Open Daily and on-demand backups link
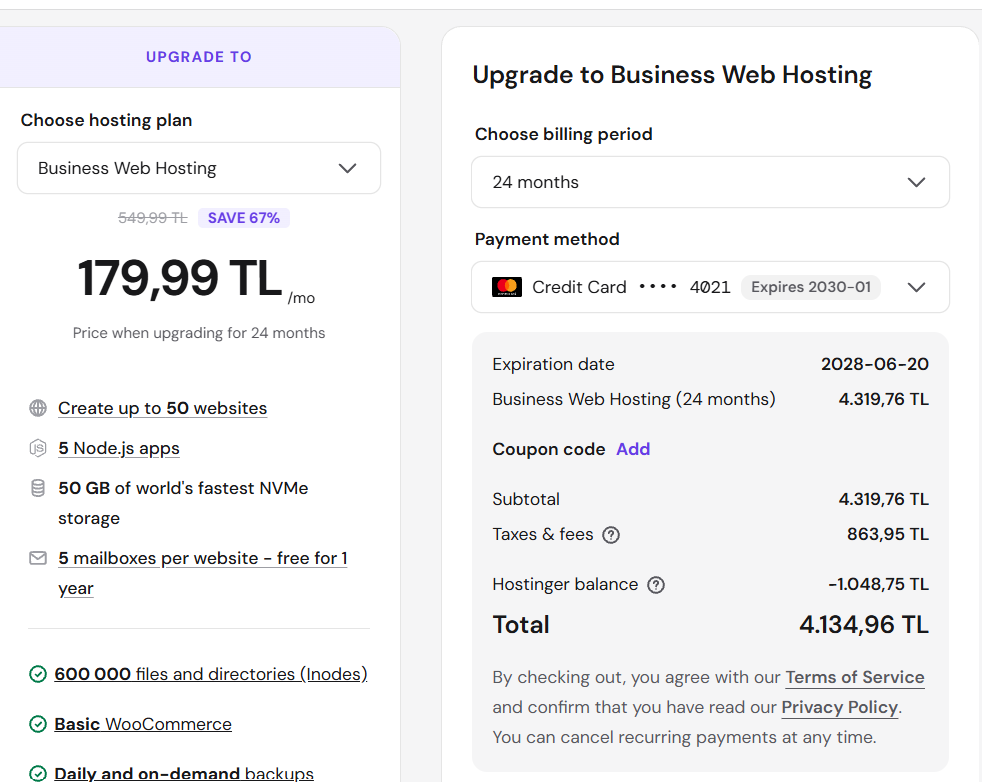This screenshot has height=782, width=982. [184, 774]
